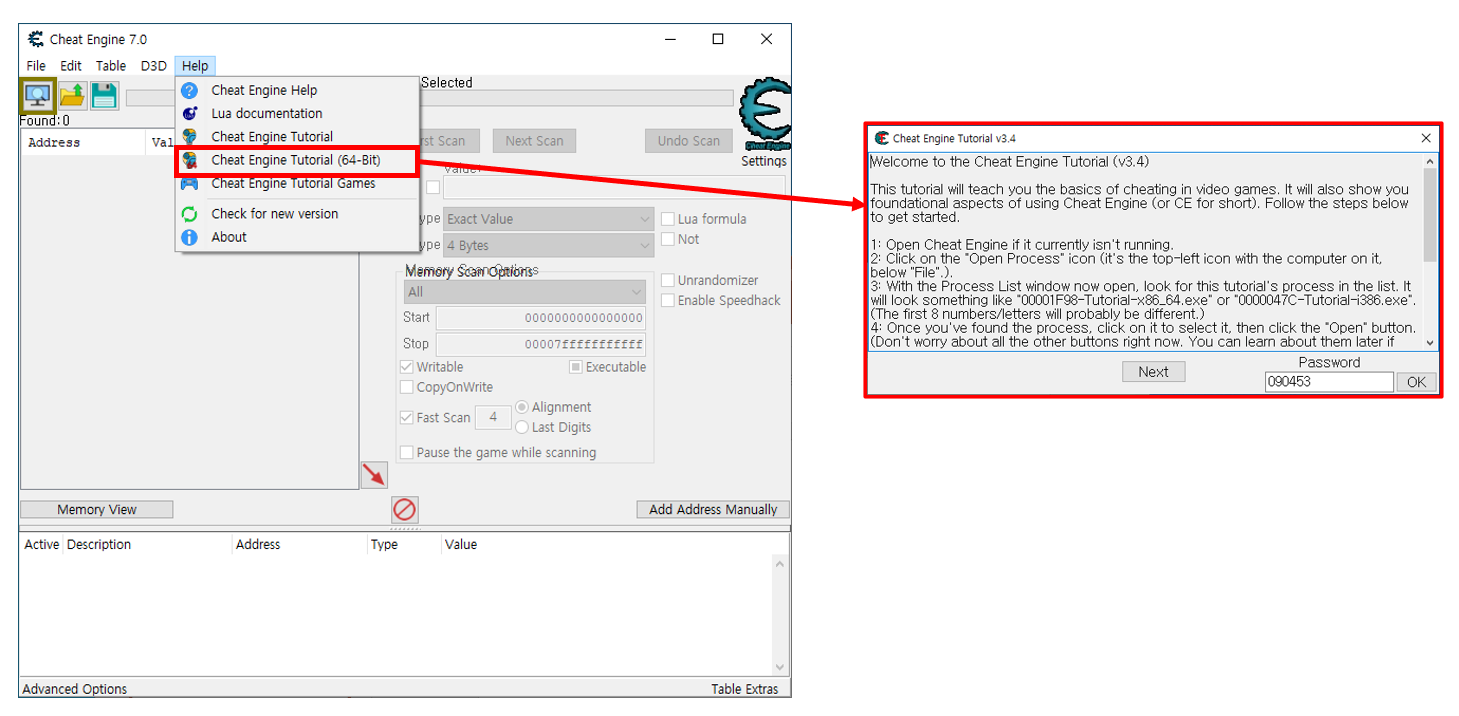
Task: Click the Address column header in found list
Action: click(x=54, y=143)
